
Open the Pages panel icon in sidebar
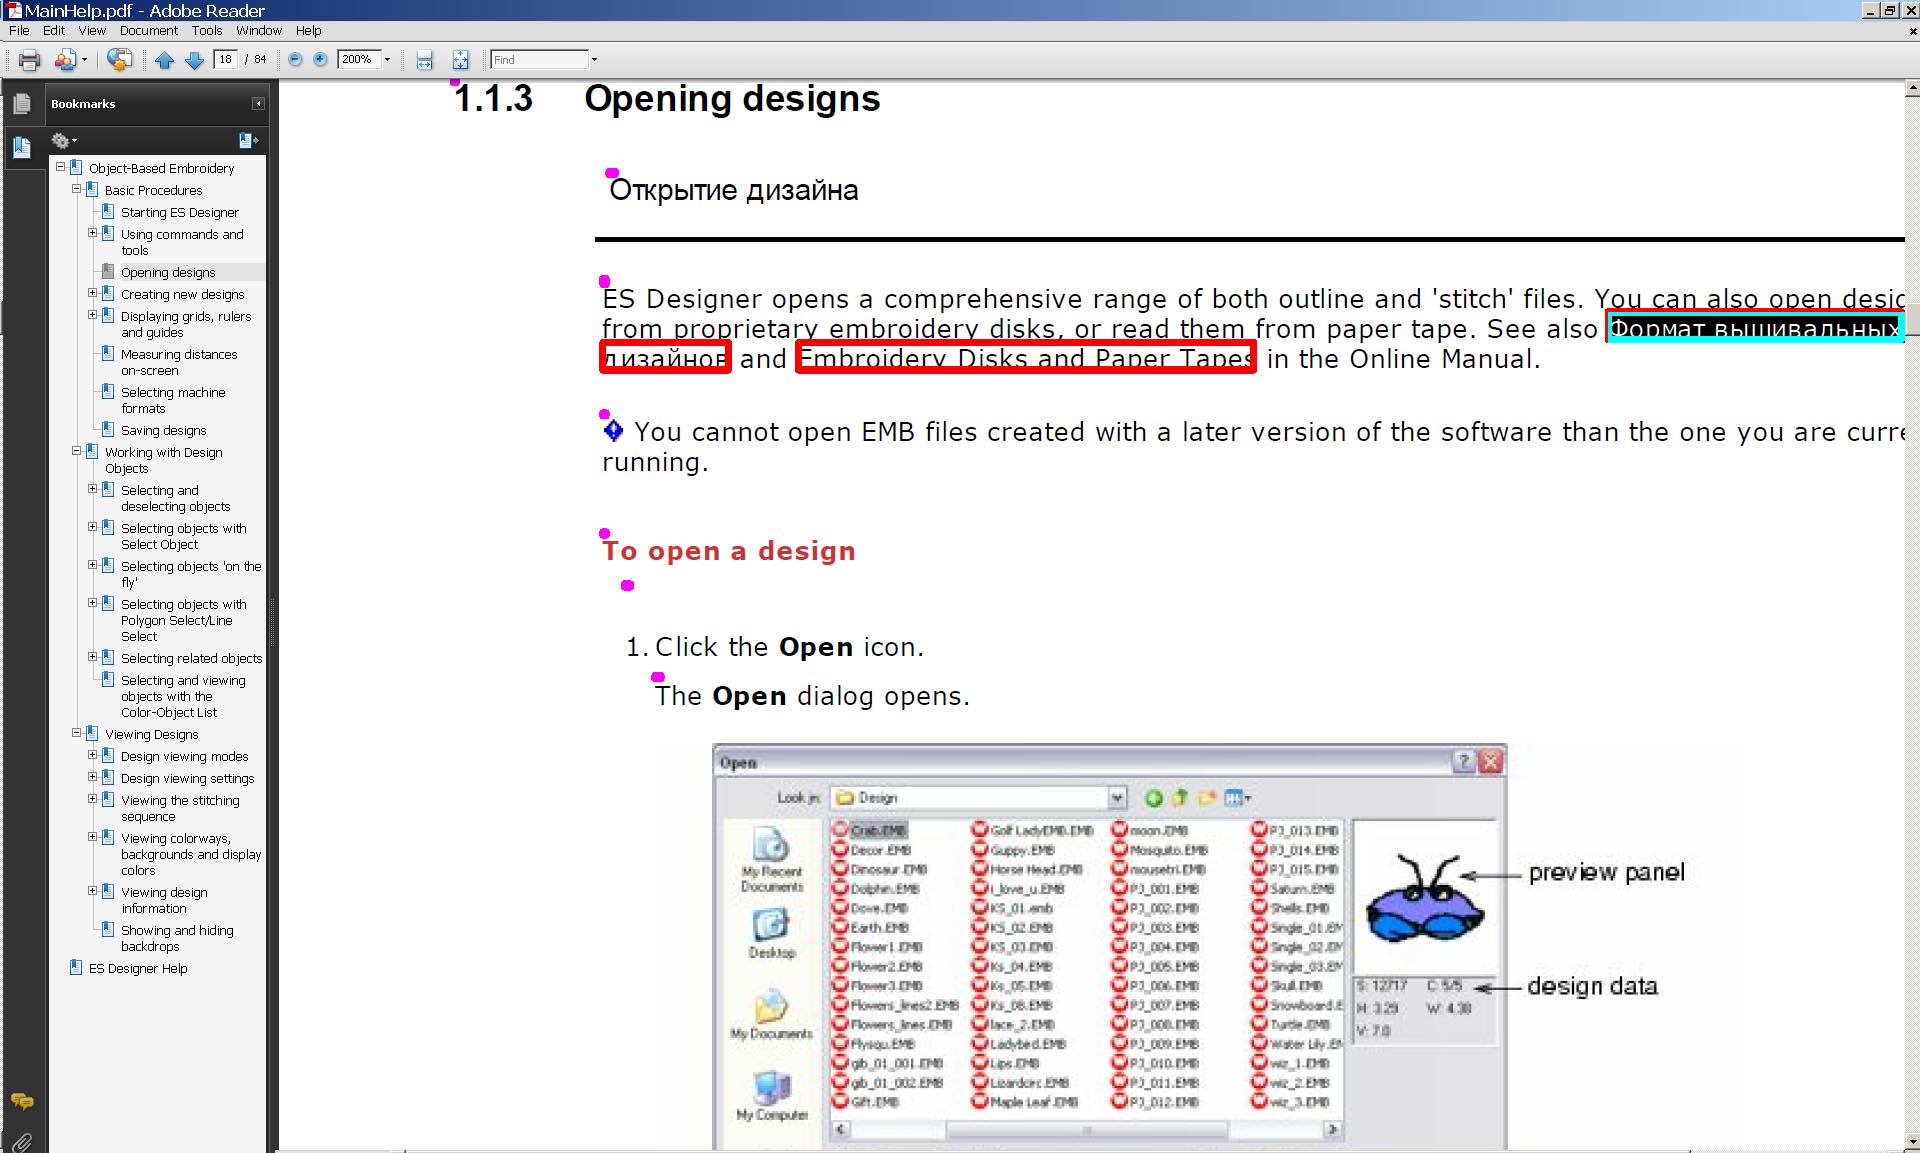click(x=22, y=104)
